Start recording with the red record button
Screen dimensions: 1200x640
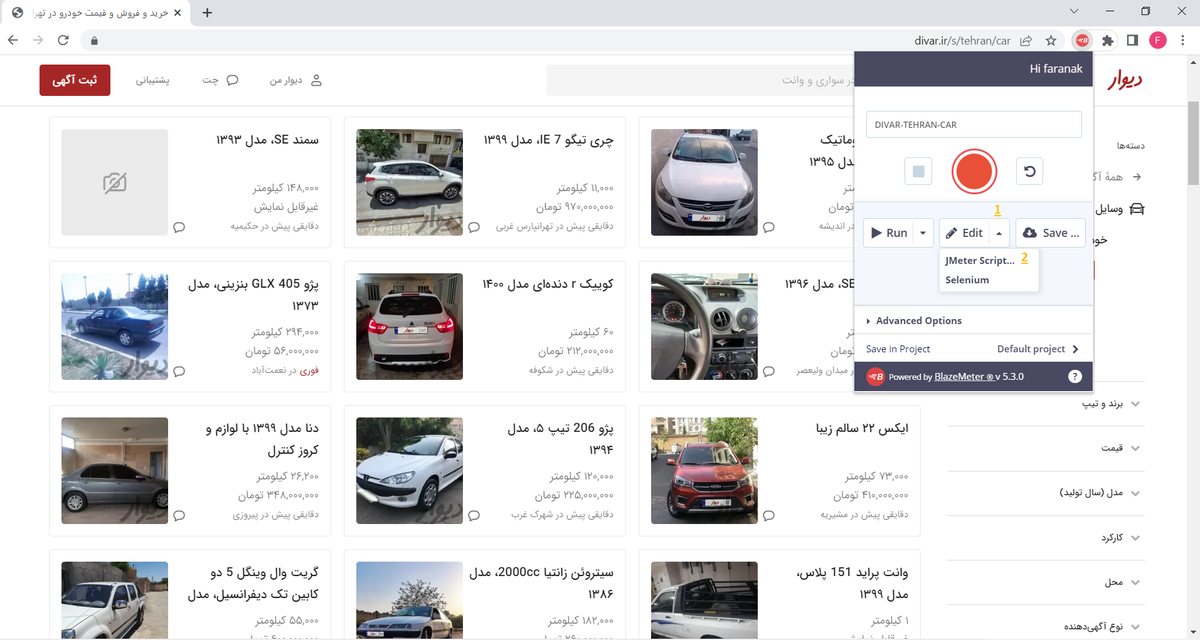coord(973,172)
